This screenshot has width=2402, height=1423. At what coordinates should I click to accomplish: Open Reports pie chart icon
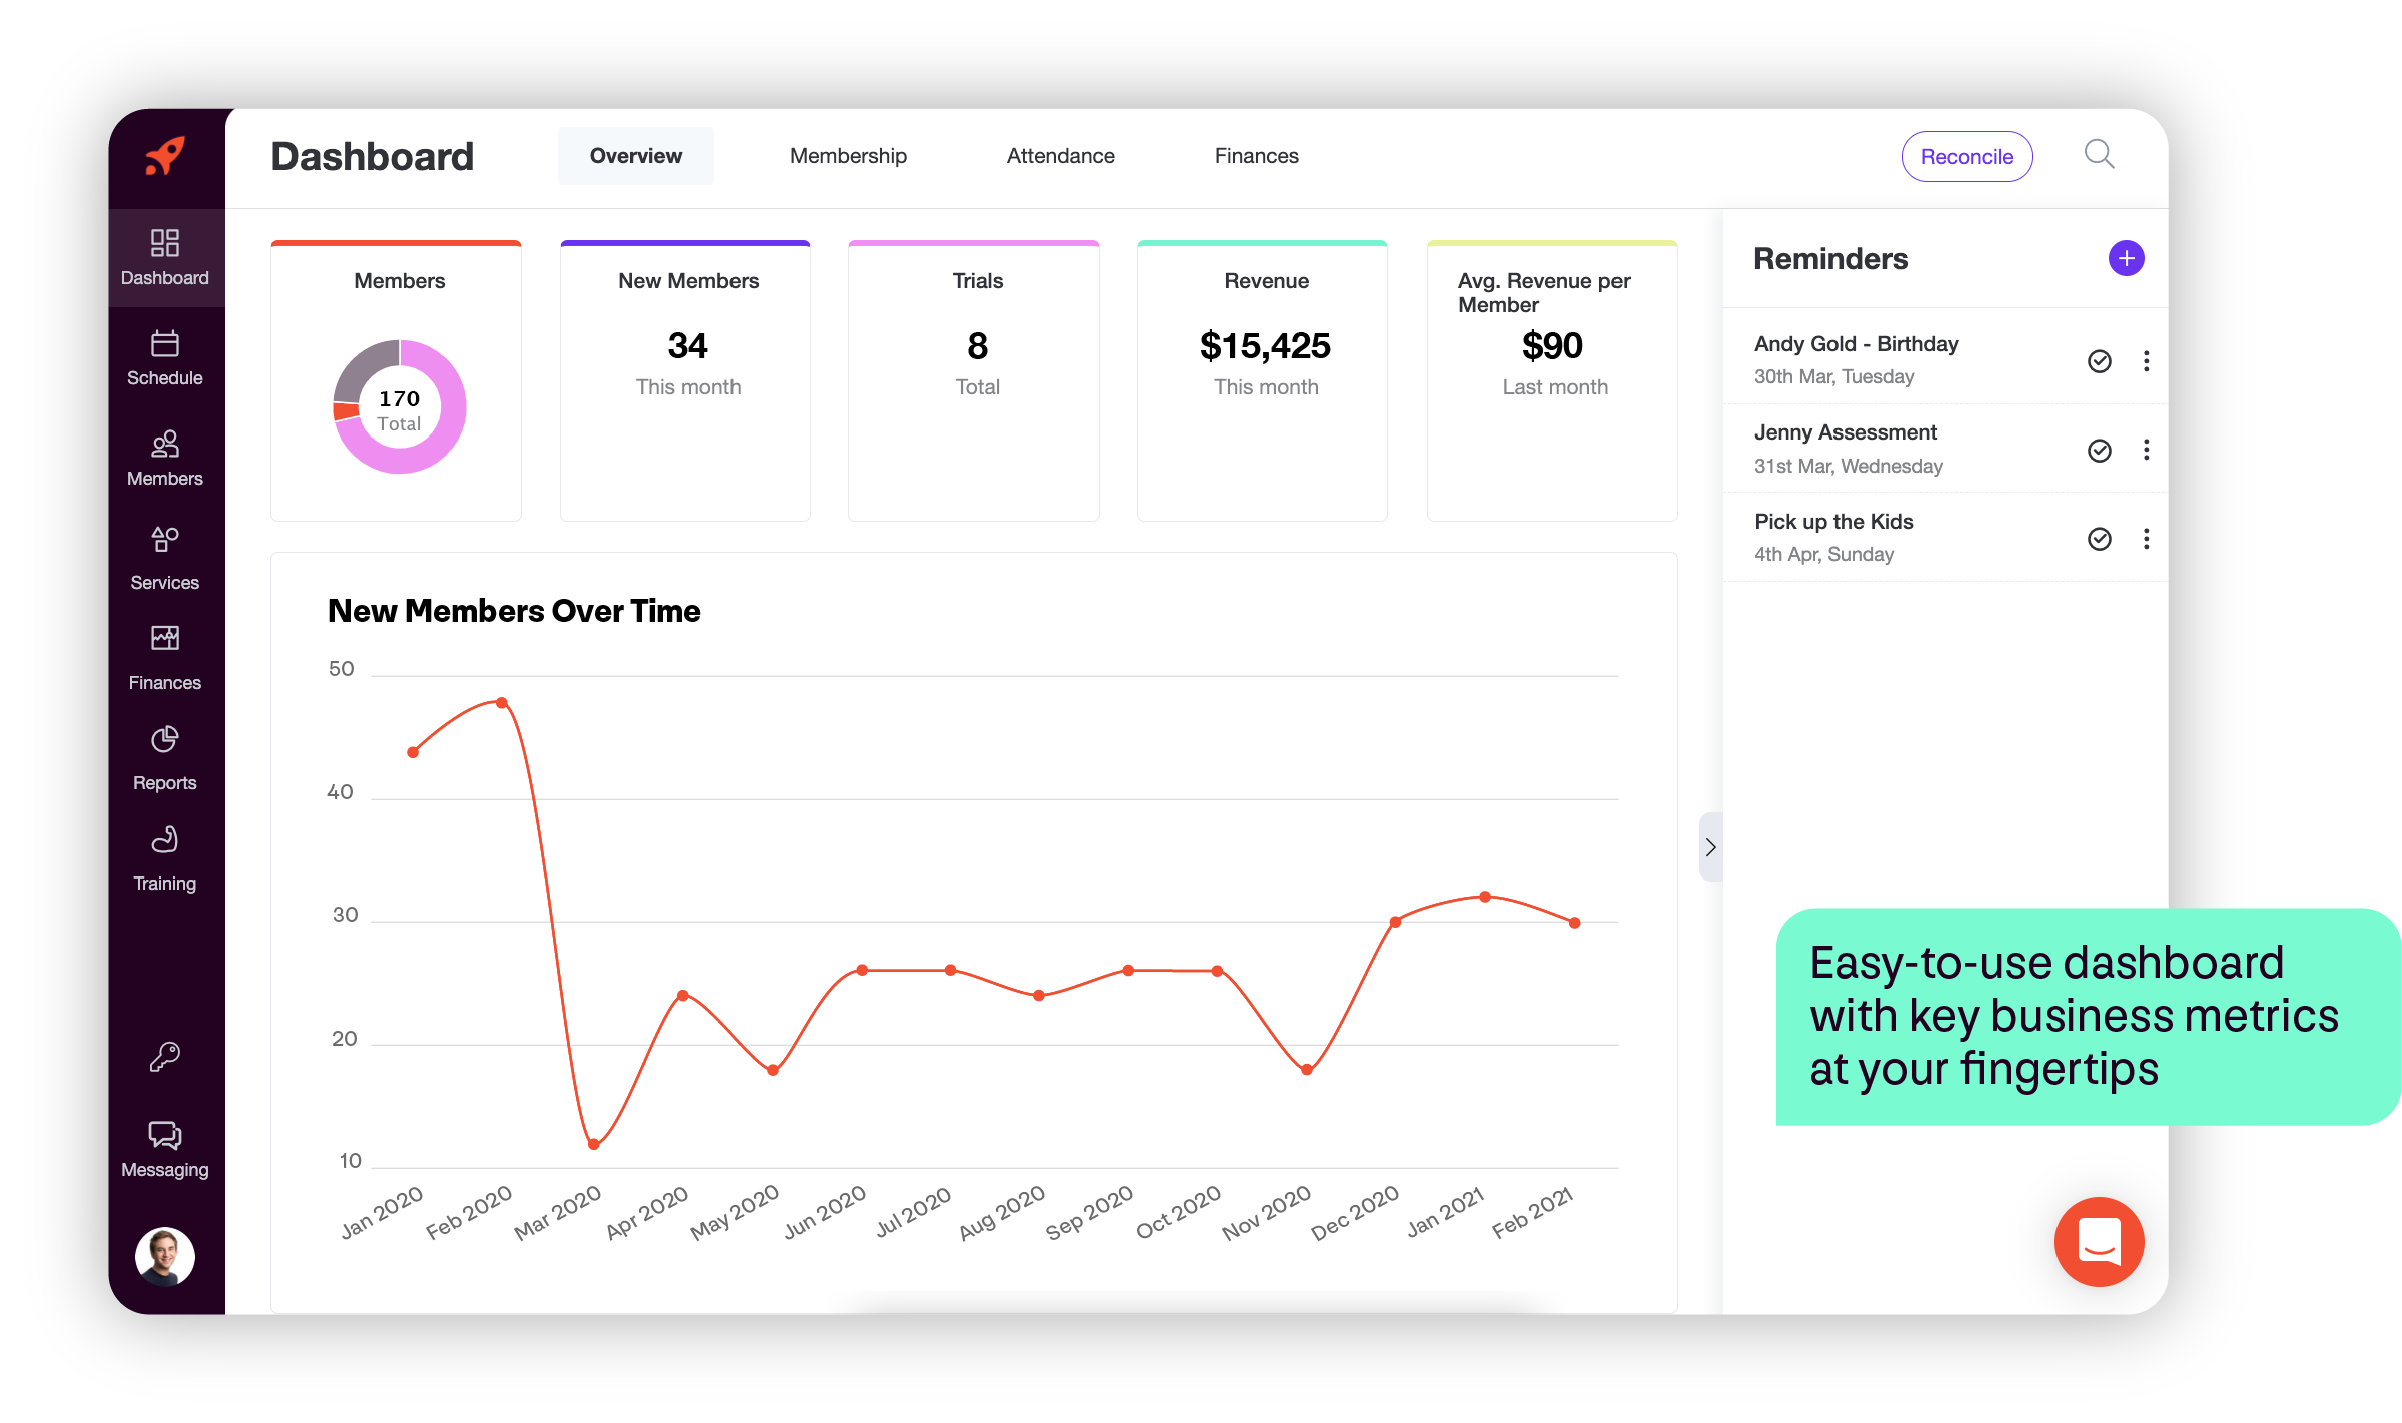tap(165, 740)
